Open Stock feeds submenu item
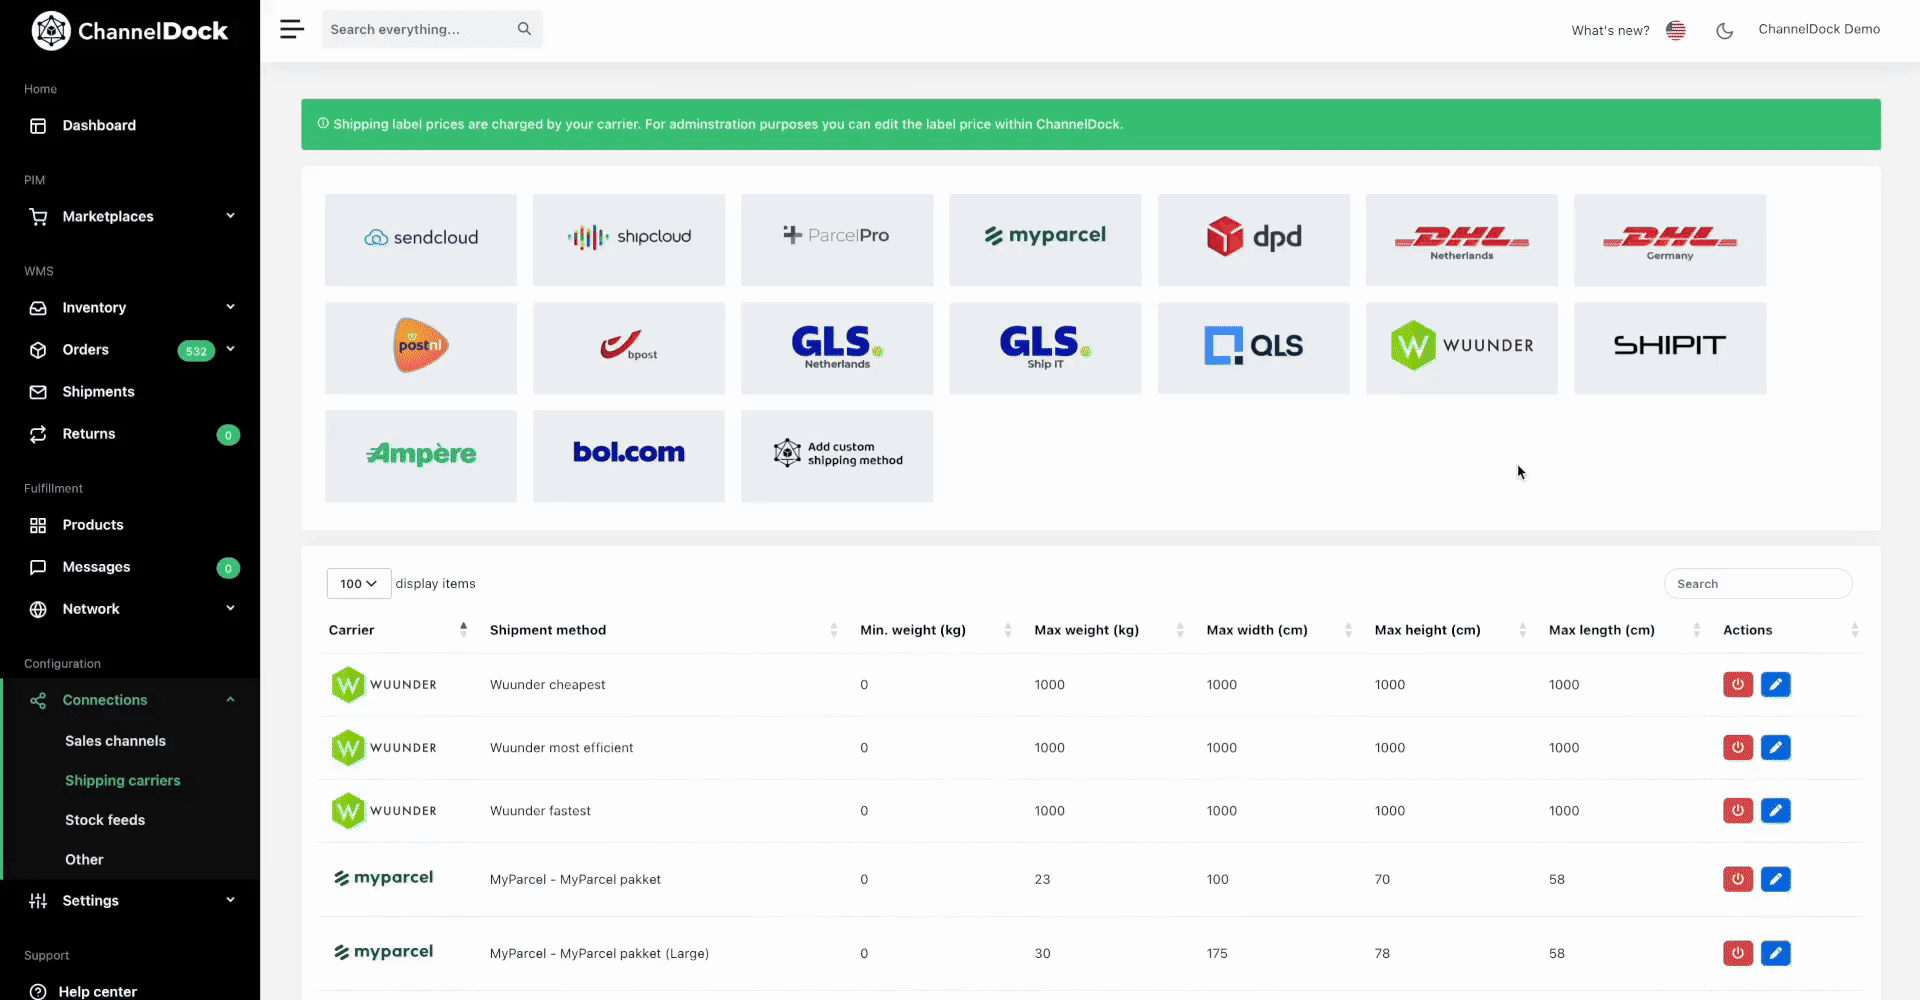Screen dimensions: 1920x1000 click(105, 820)
